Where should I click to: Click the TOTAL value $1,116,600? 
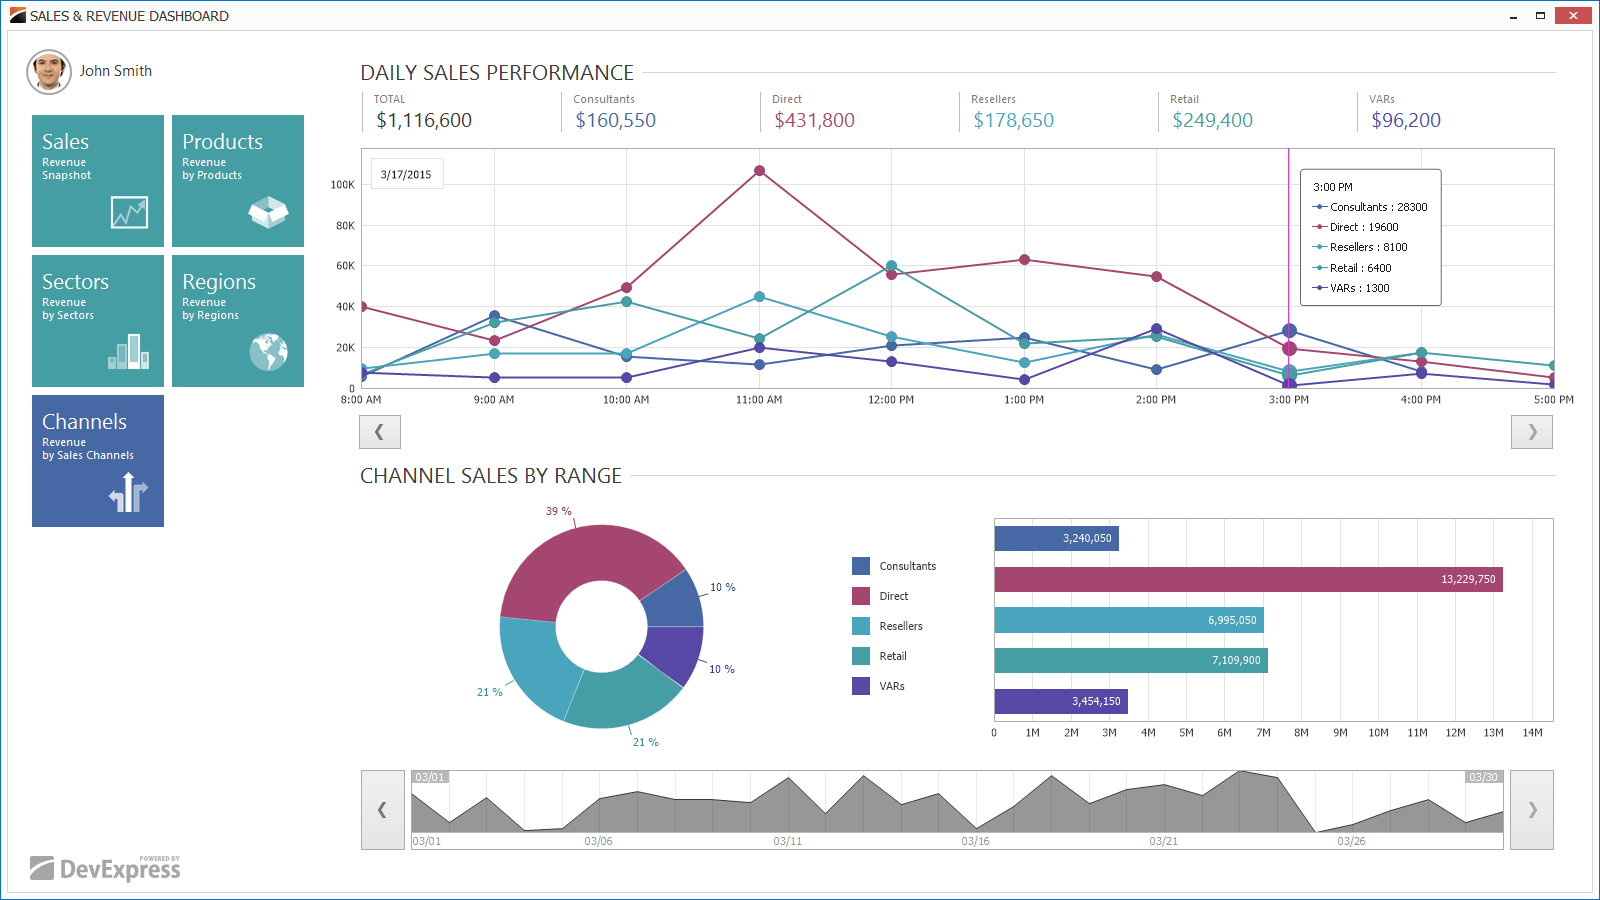tap(424, 120)
